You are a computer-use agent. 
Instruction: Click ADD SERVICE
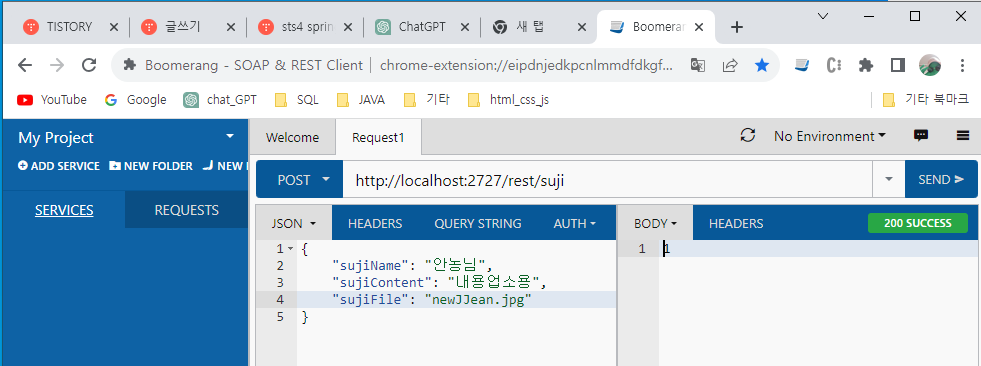[x=59, y=166]
